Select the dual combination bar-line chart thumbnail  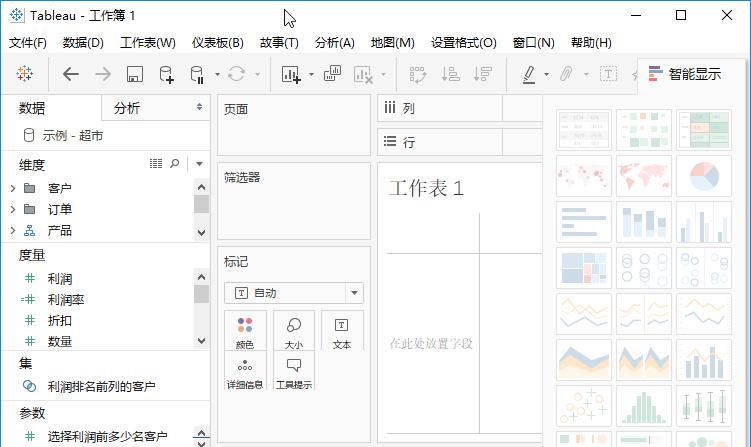(704, 360)
